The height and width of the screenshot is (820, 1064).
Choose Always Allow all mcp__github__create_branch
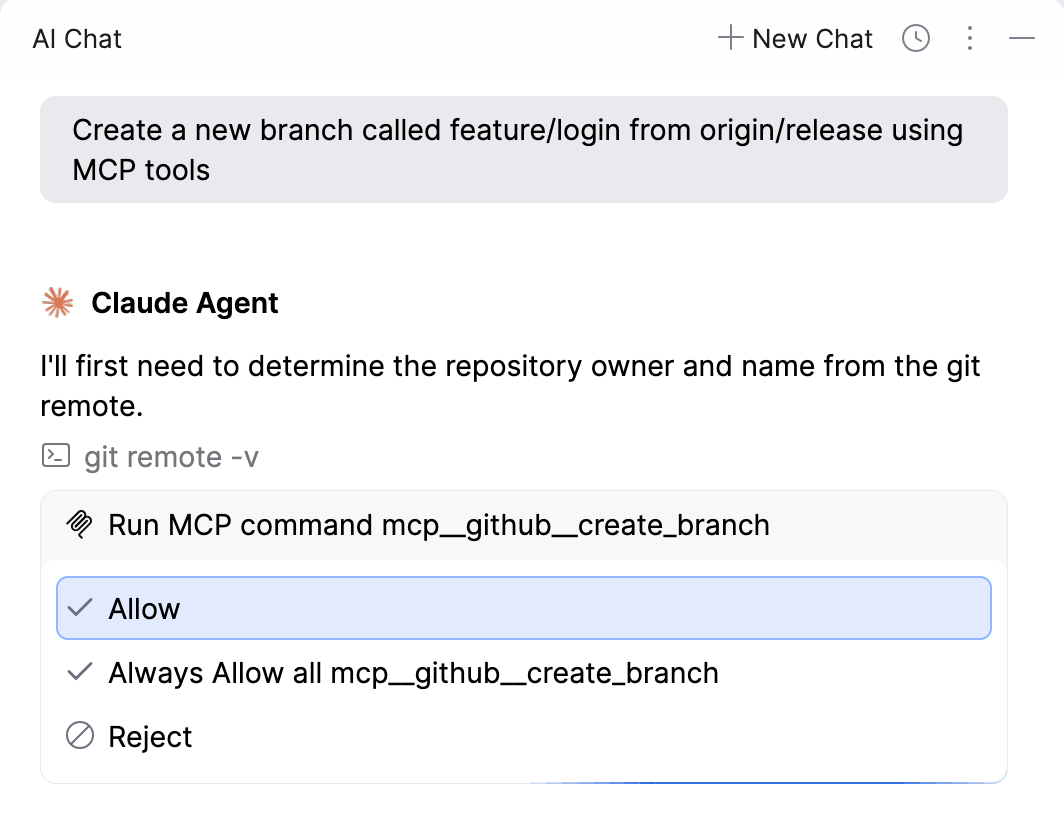click(x=524, y=673)
